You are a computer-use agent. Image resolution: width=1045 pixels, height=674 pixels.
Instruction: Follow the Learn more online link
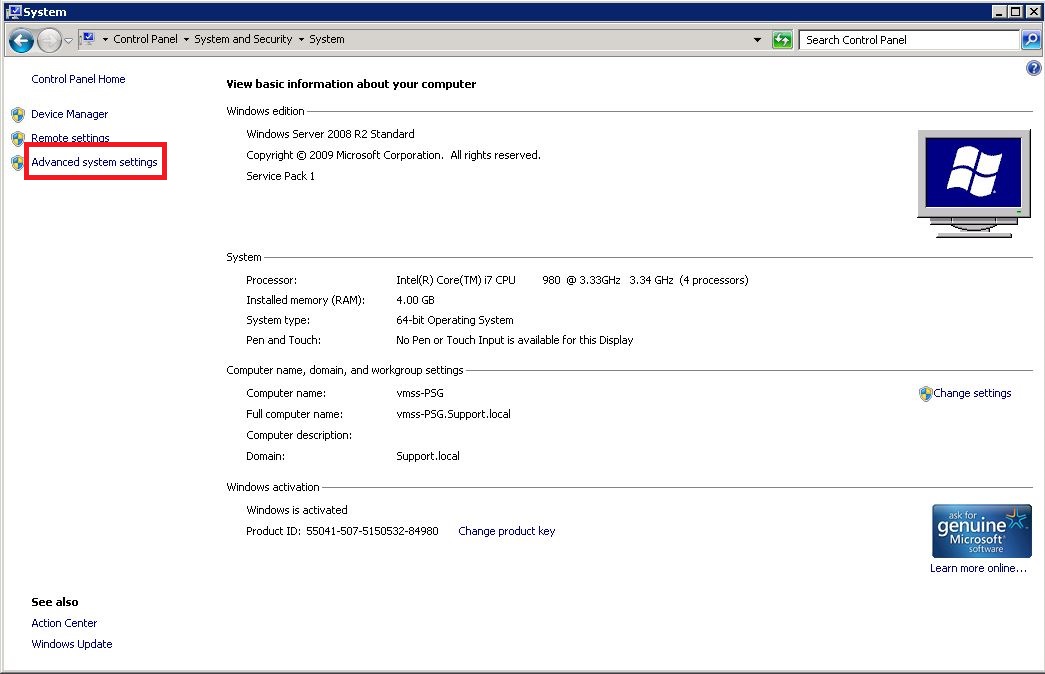(978, 569)
